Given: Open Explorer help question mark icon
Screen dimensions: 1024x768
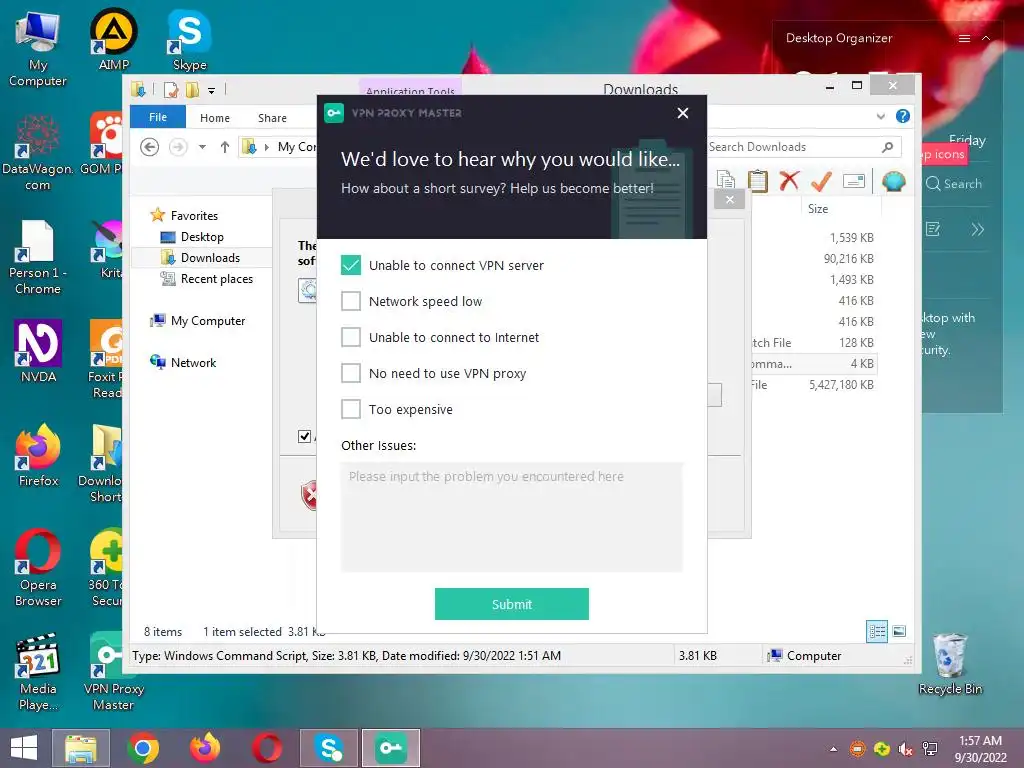Looking at the screenshot, I should coord(903,116).
